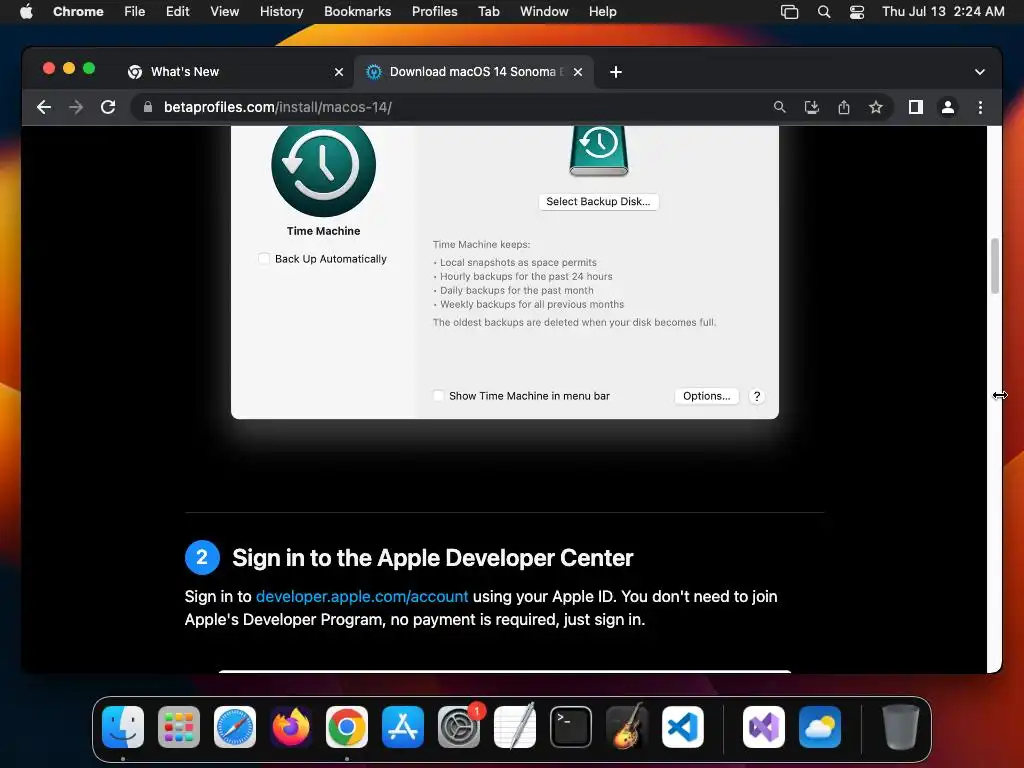
Task: Launch Visual Studio Code from the Dock
Action: (x=683, y=727)
